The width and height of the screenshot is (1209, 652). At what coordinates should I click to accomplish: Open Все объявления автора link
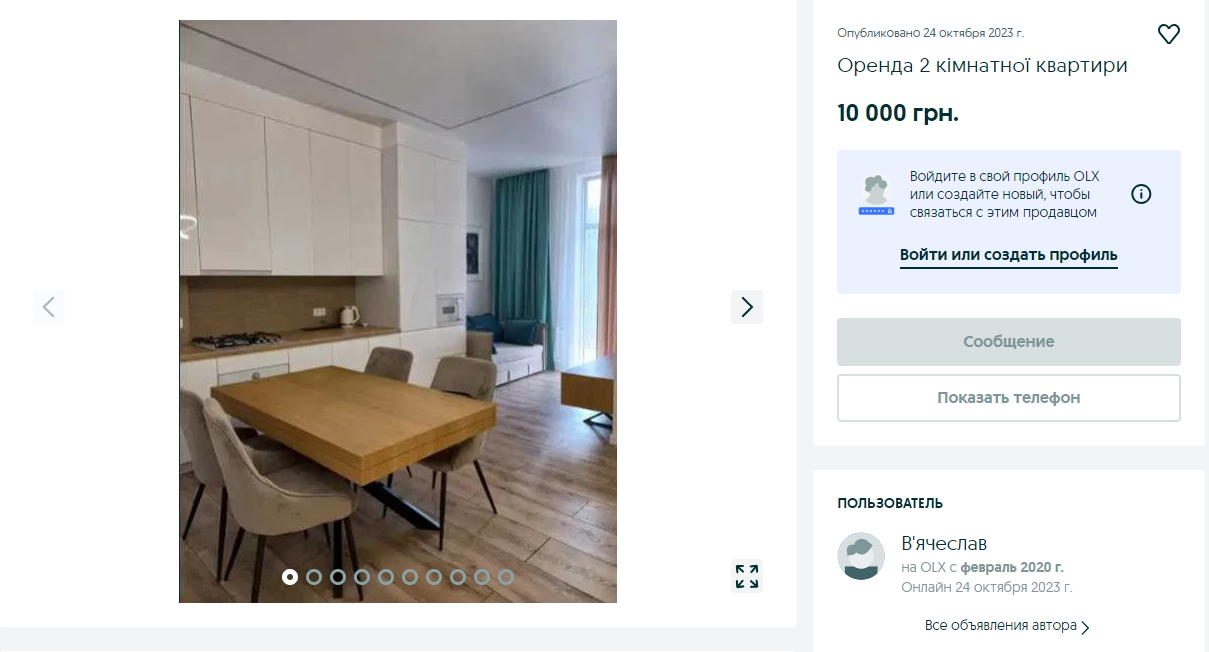(1001, 626)
